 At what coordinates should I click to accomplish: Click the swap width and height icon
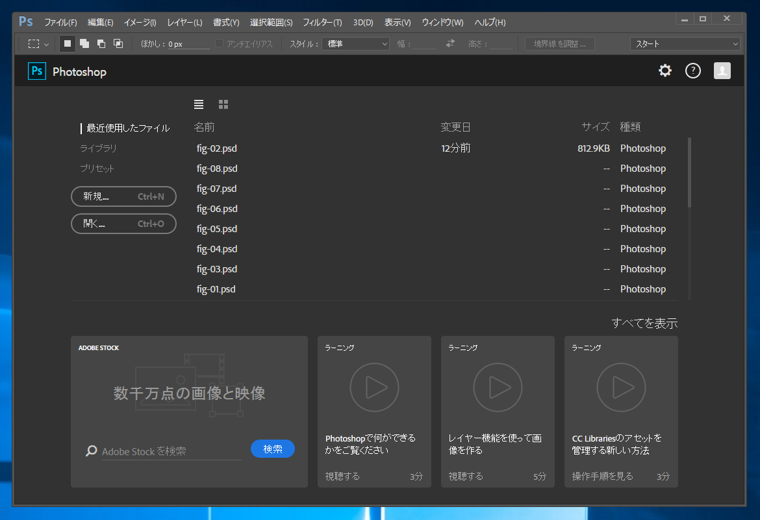tap(450, 44)
